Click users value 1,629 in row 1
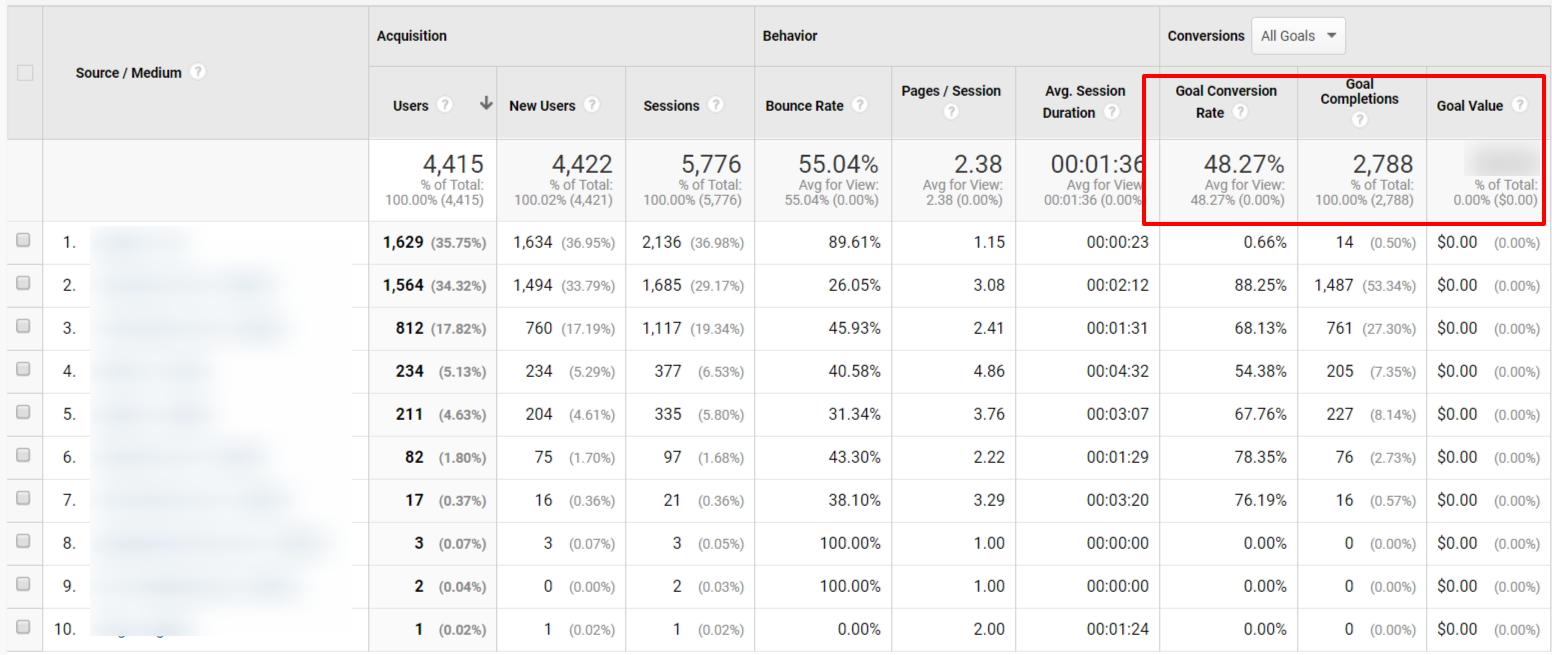The image size is (1552, 655). tap(403, 242)
